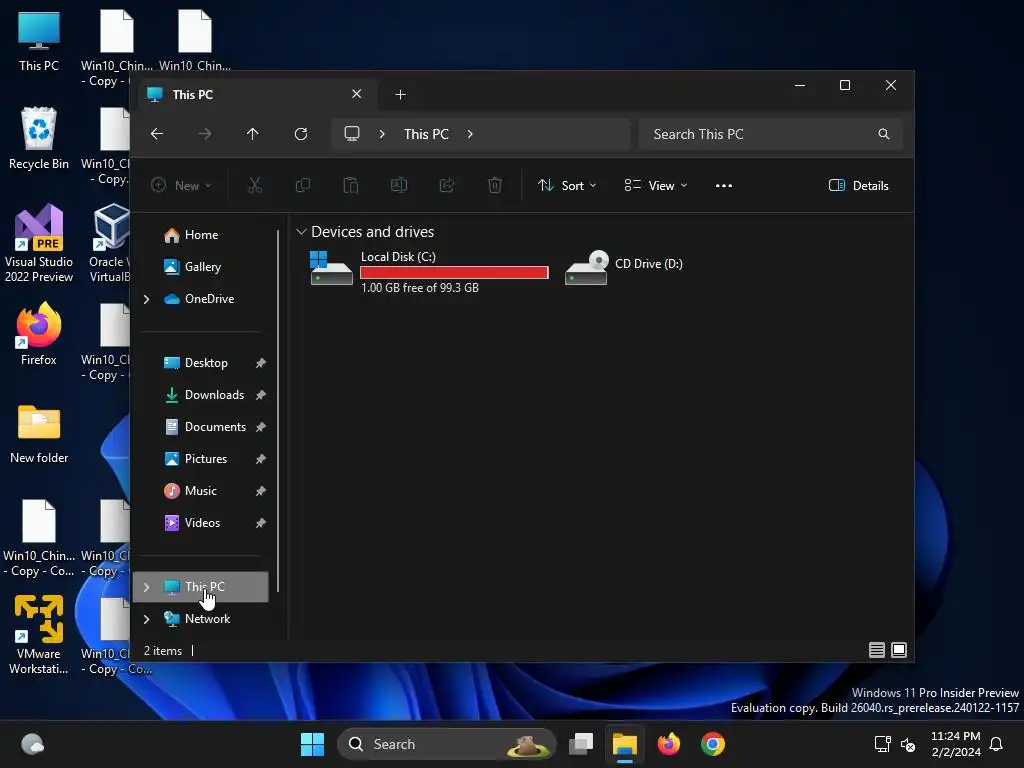Open the View dropdown

tap(655, 185)
